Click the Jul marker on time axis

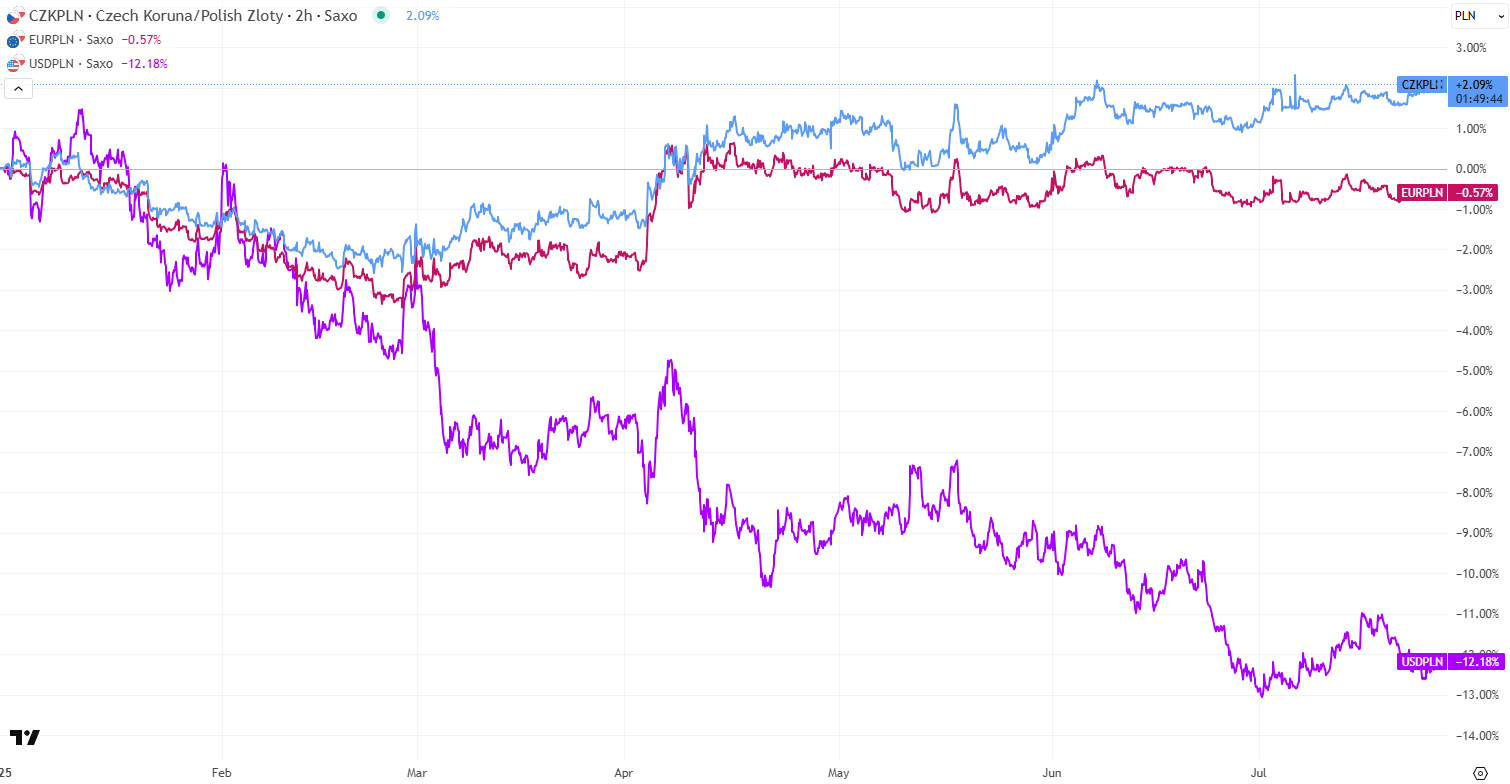point(1259,772)
